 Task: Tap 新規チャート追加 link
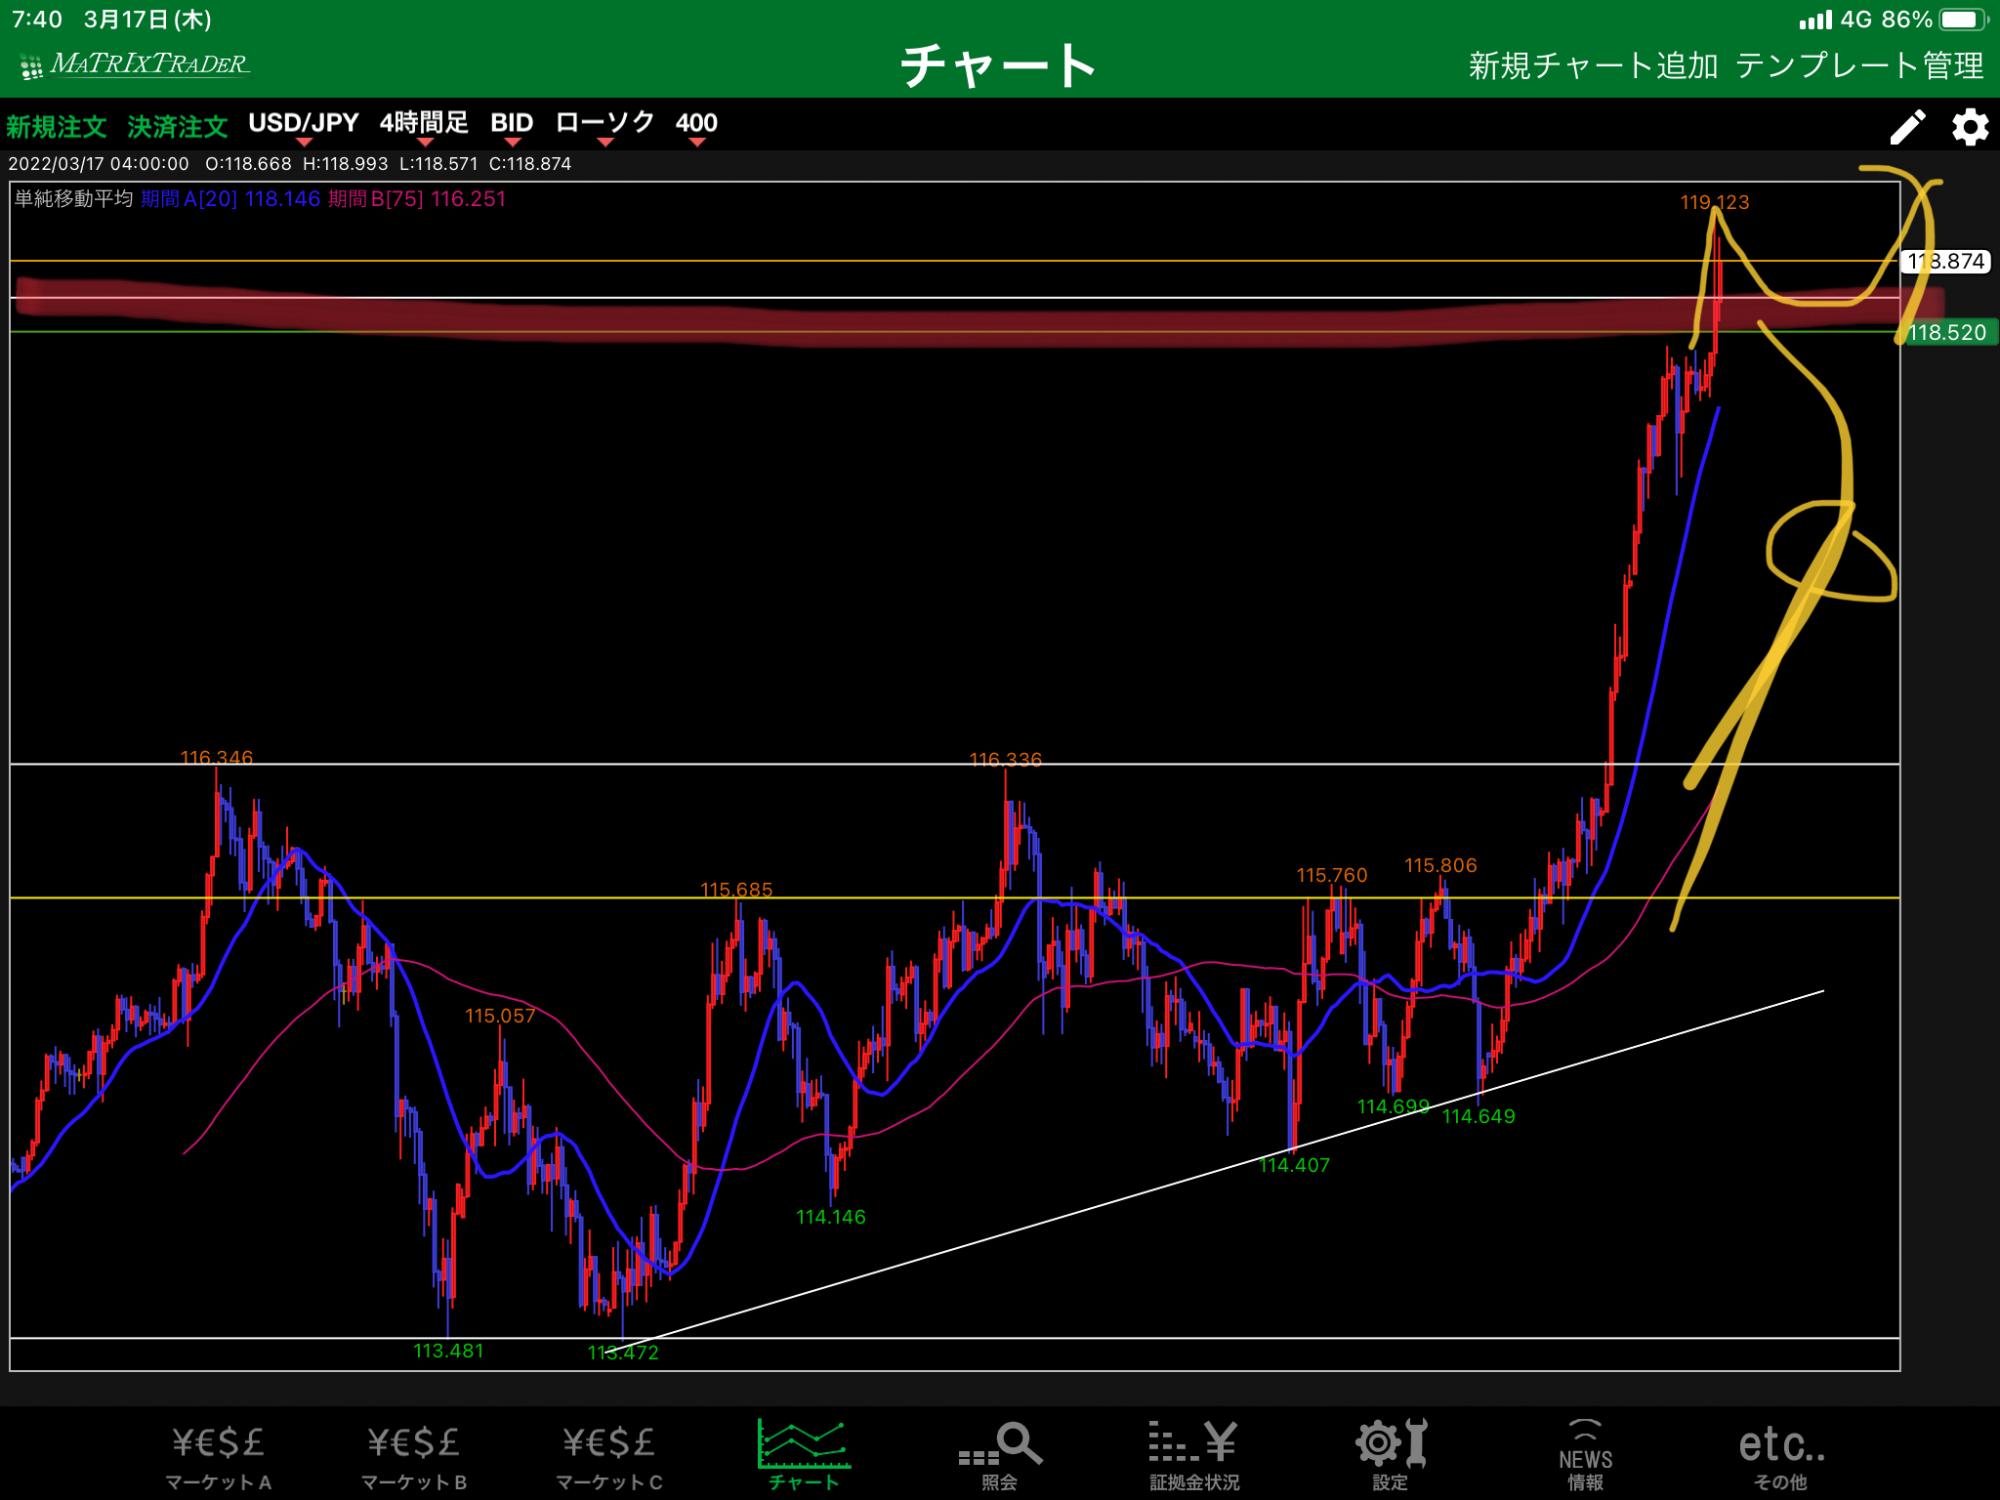(x=1593, y=66)
